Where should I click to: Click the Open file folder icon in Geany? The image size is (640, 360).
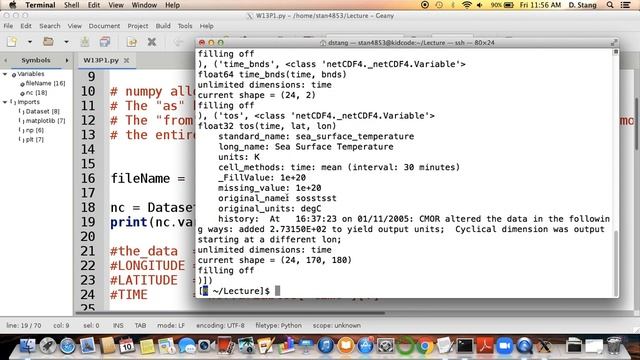point(48,42)
